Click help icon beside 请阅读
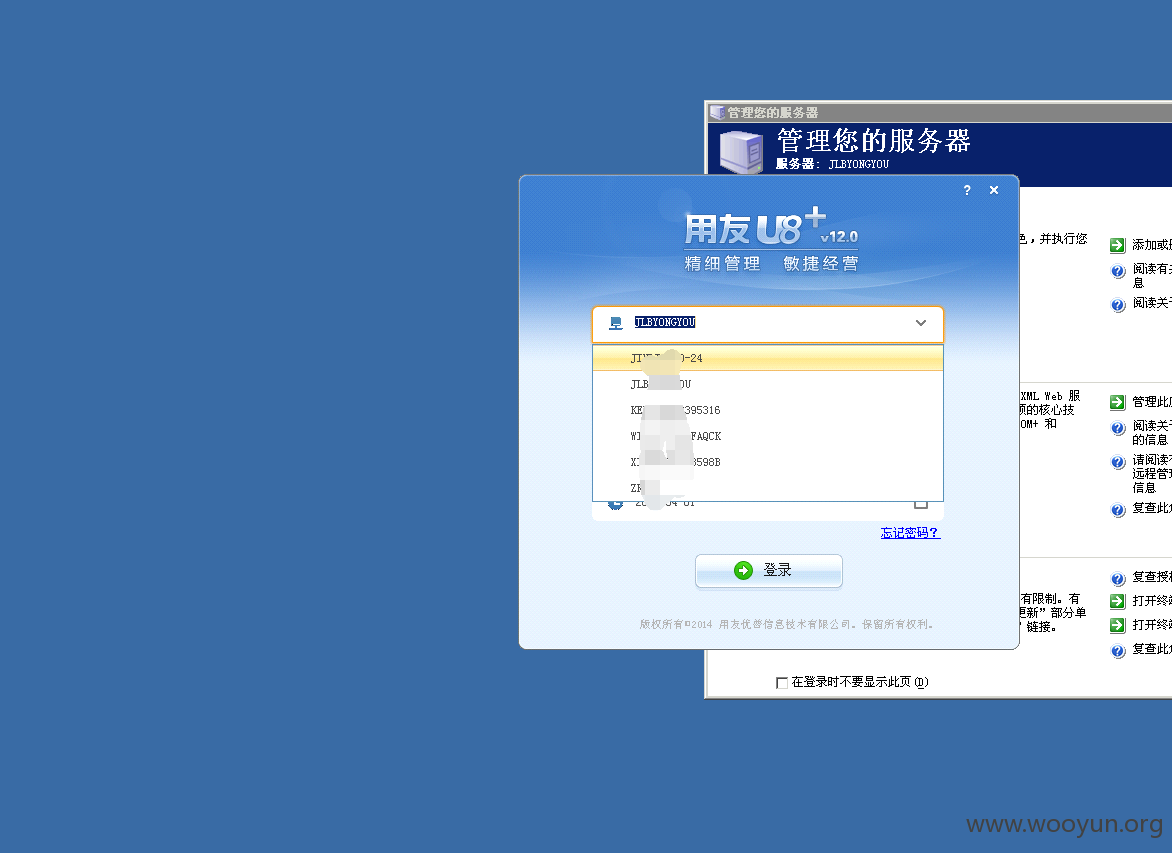1172x853 pixels. (x=1117, y=463)
